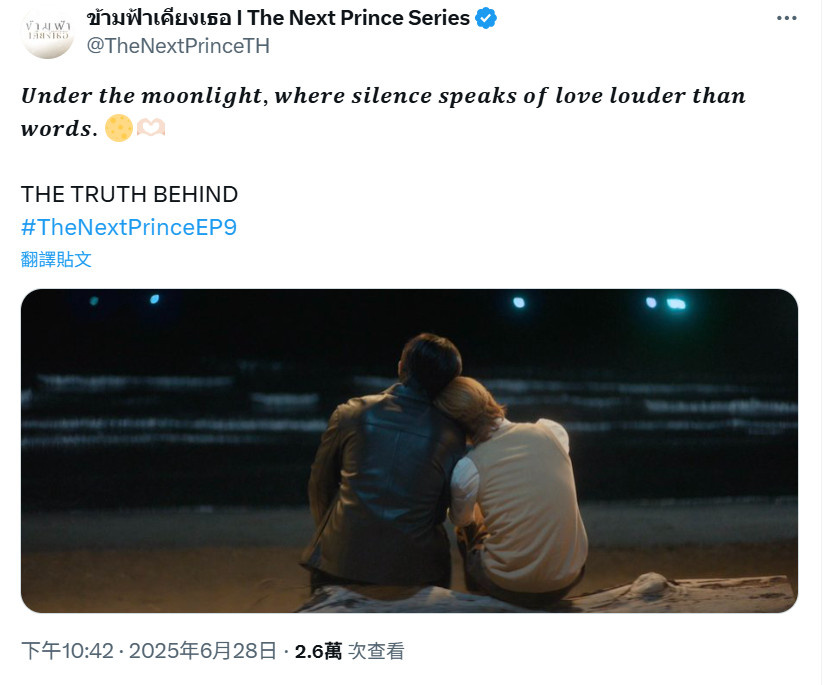The width and height of the screenshot is (826, 685).
Task: Click the translate post link
Action: coord(56,259)
